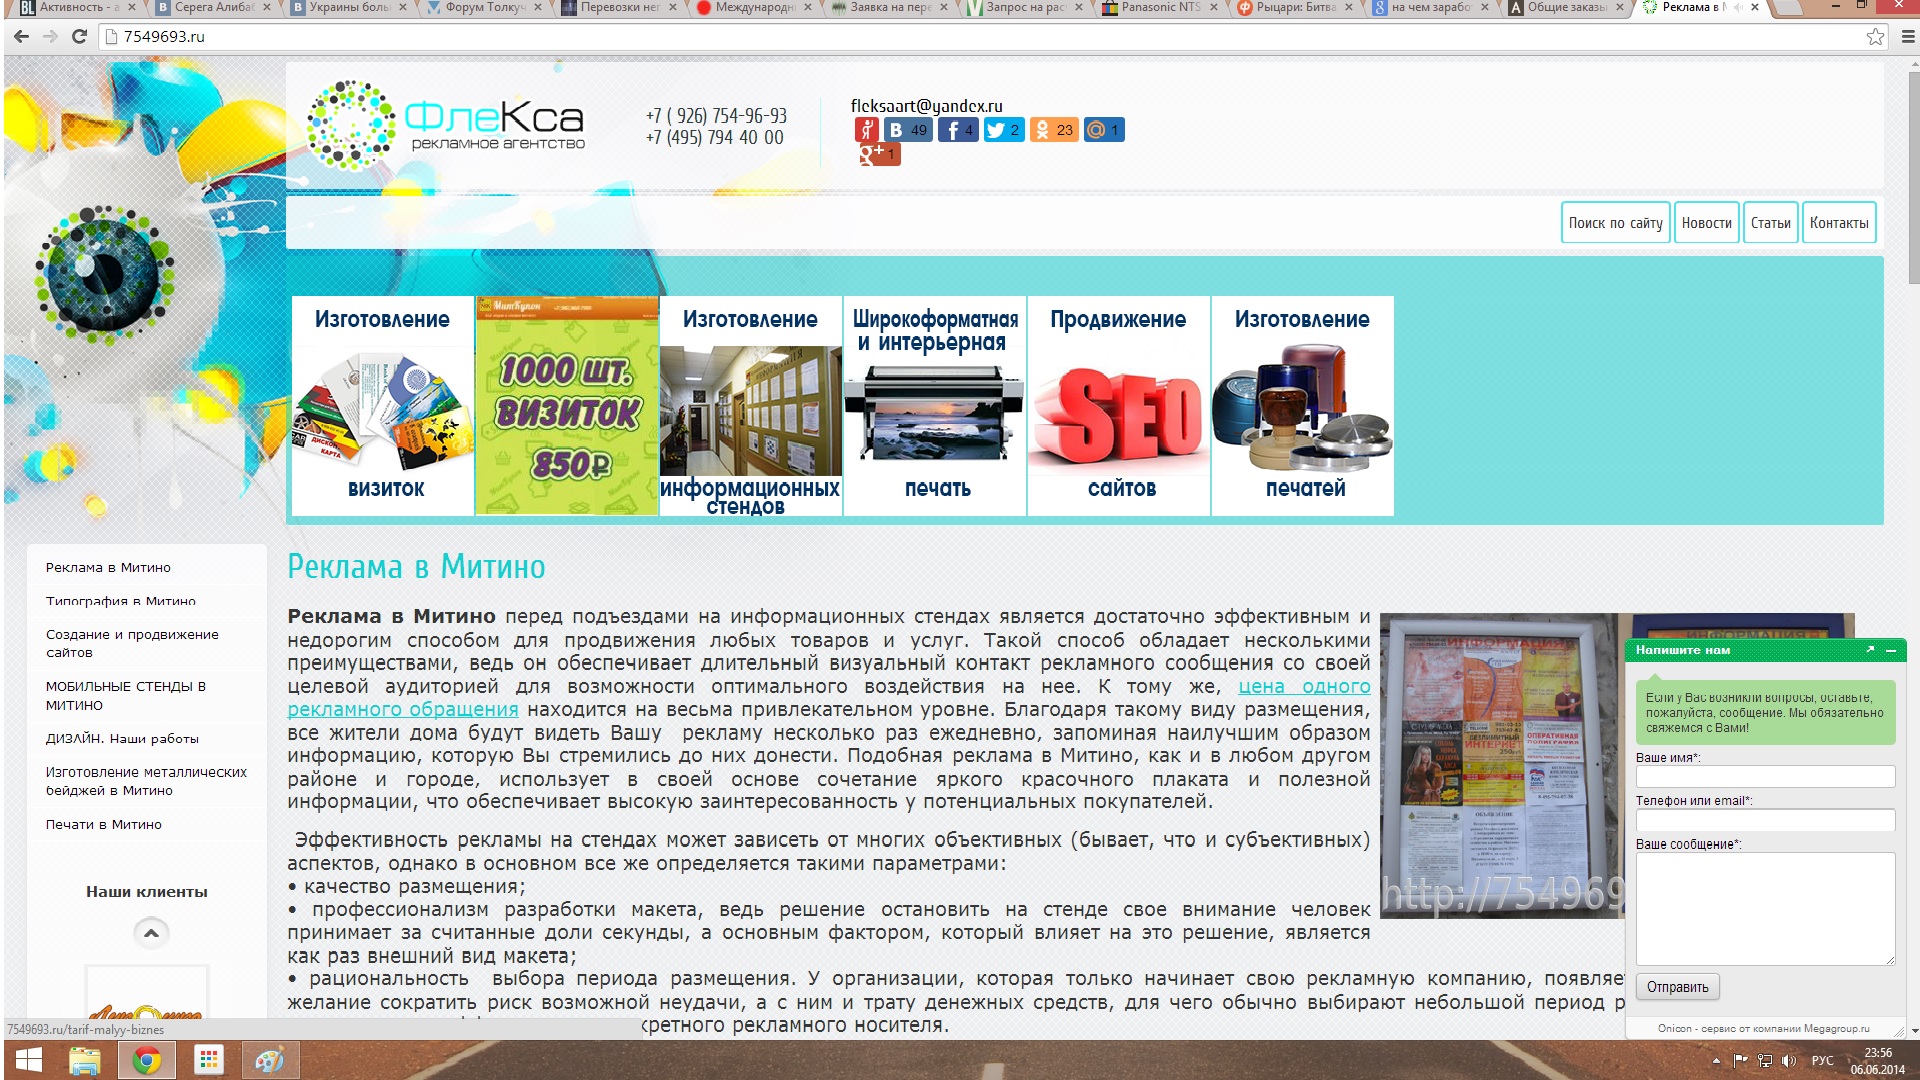Image resolution: width=1920 pixels, height=1080 pixels.
Task: Open the Изготовление визиток banner
Action: 383,406
